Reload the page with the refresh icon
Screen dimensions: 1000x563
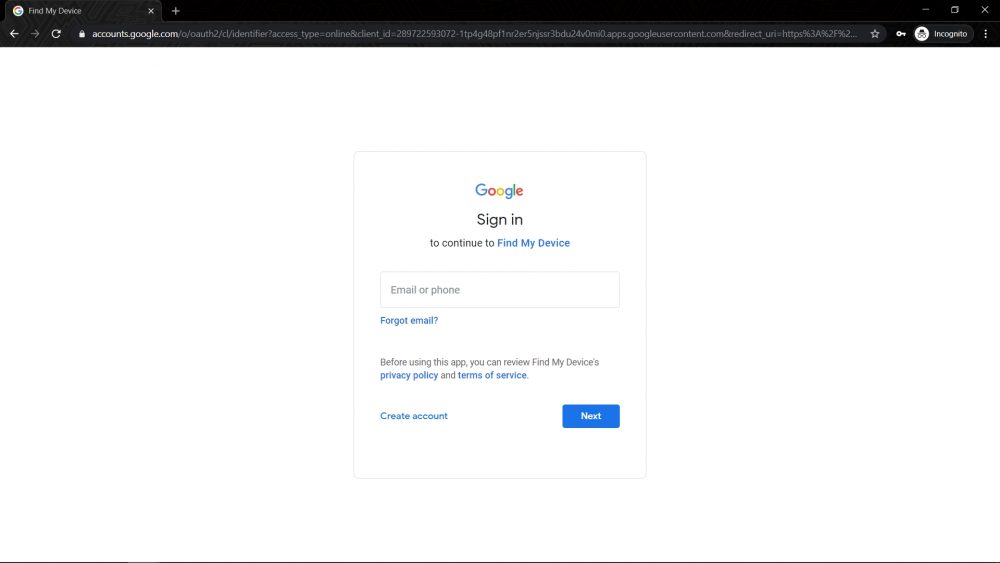(56, 34)
